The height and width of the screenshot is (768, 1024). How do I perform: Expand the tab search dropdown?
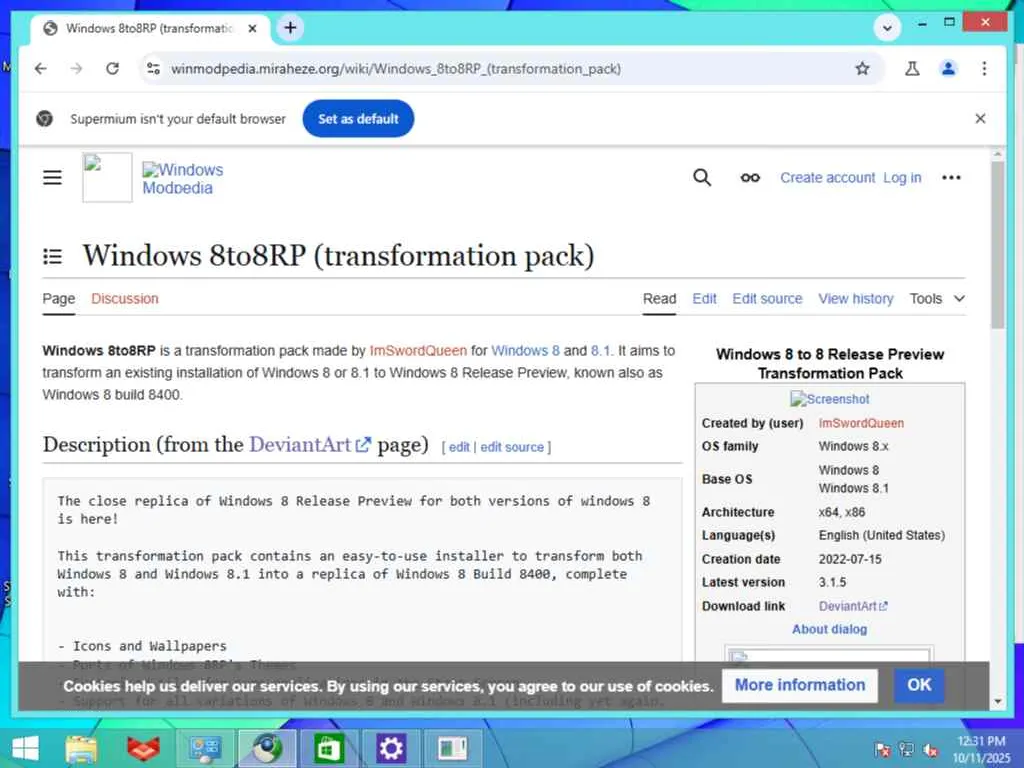[887, 28]
